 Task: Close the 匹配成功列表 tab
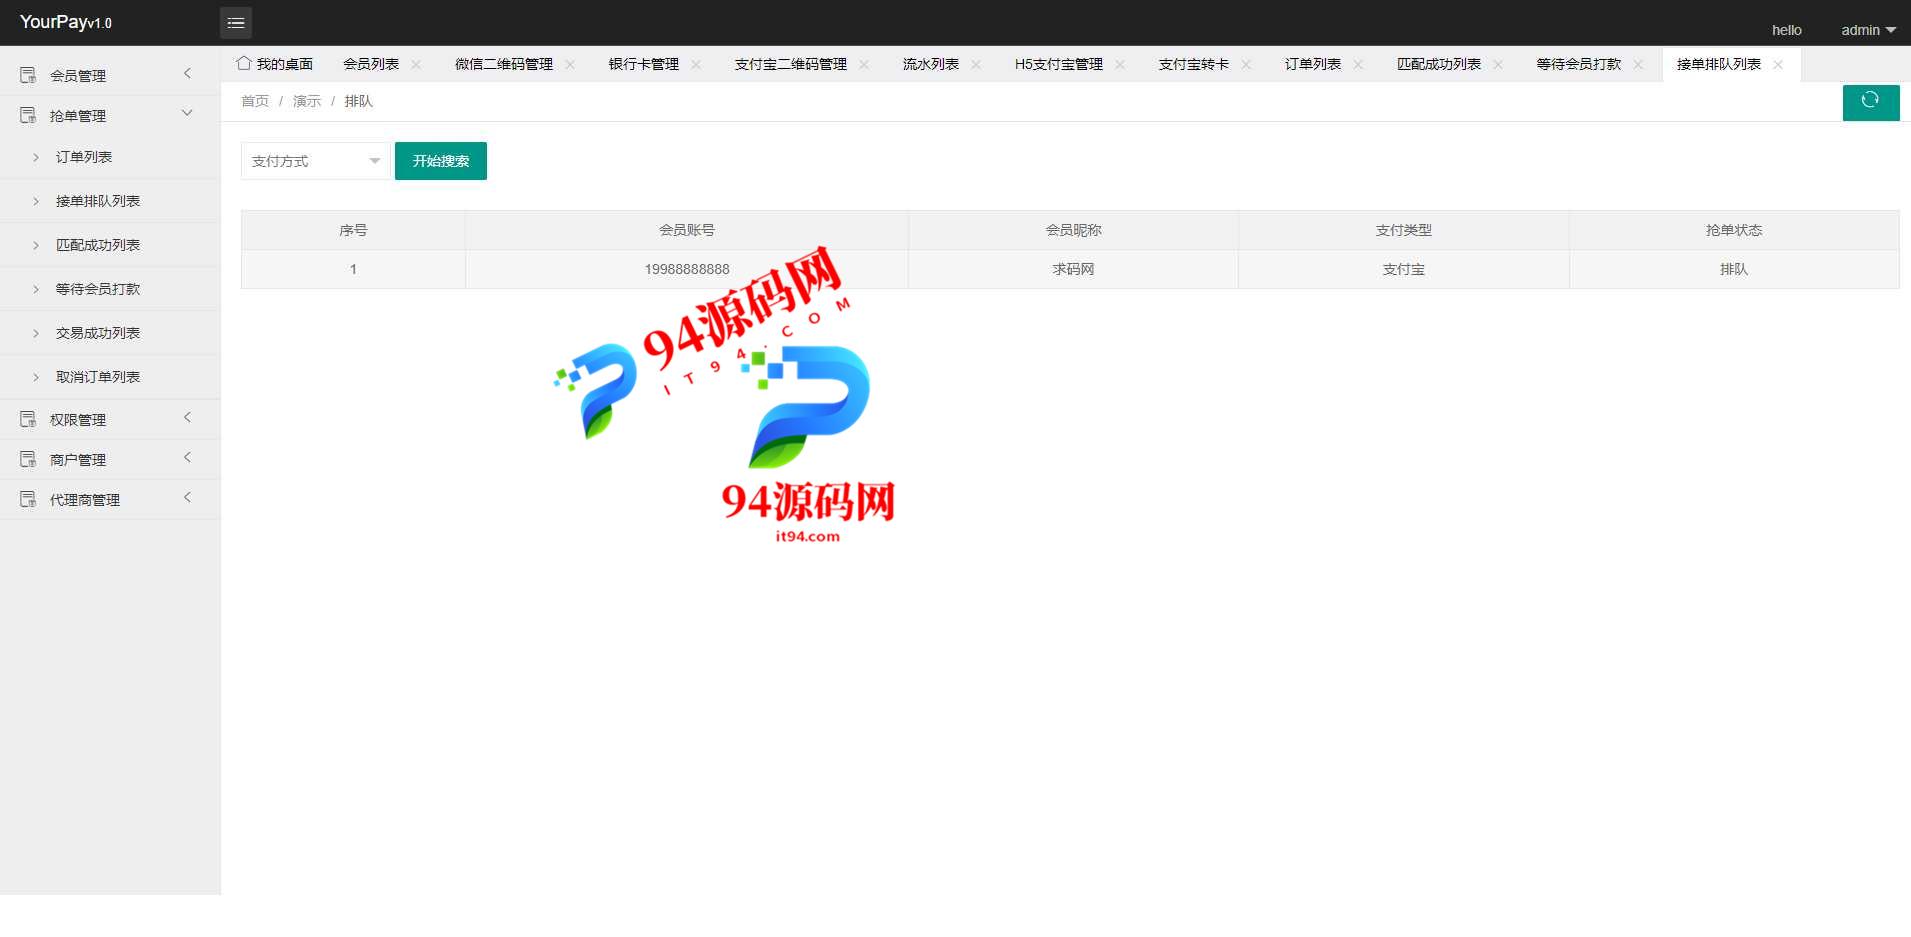coord(1498,64)
